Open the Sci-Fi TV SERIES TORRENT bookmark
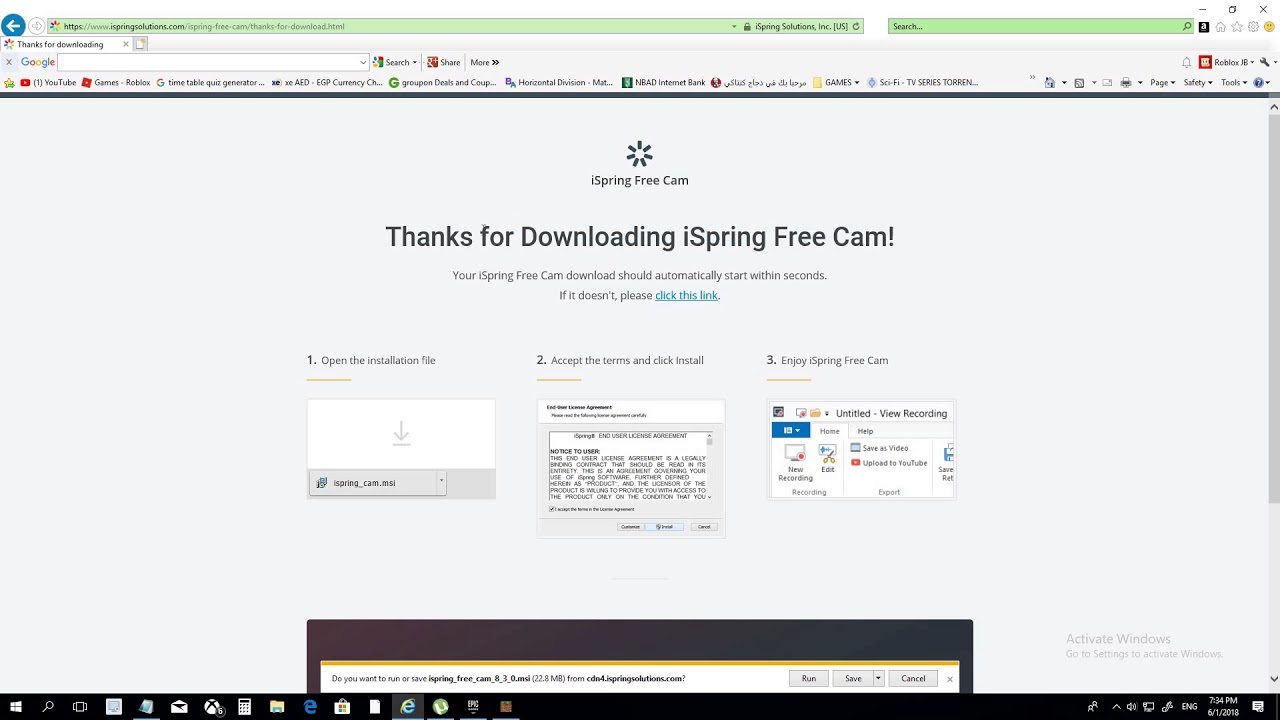This screenshot has width=1280, height=720. (x=922, y=83)
